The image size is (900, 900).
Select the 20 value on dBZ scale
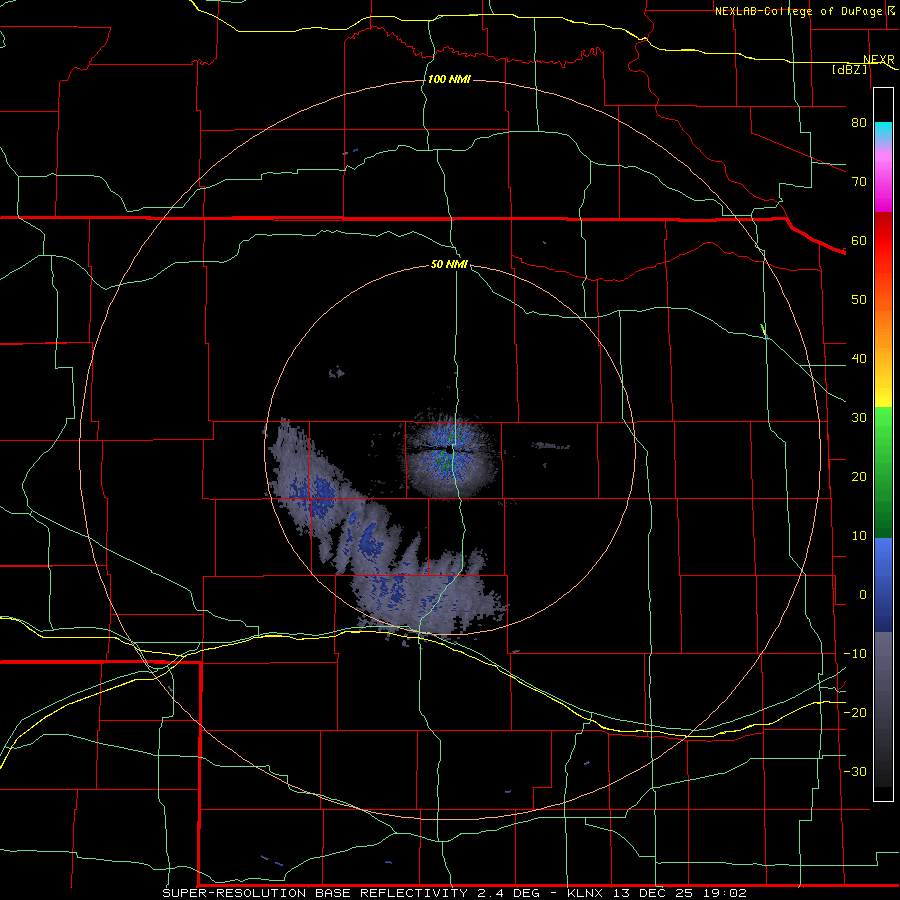click(x=859, y=477)
